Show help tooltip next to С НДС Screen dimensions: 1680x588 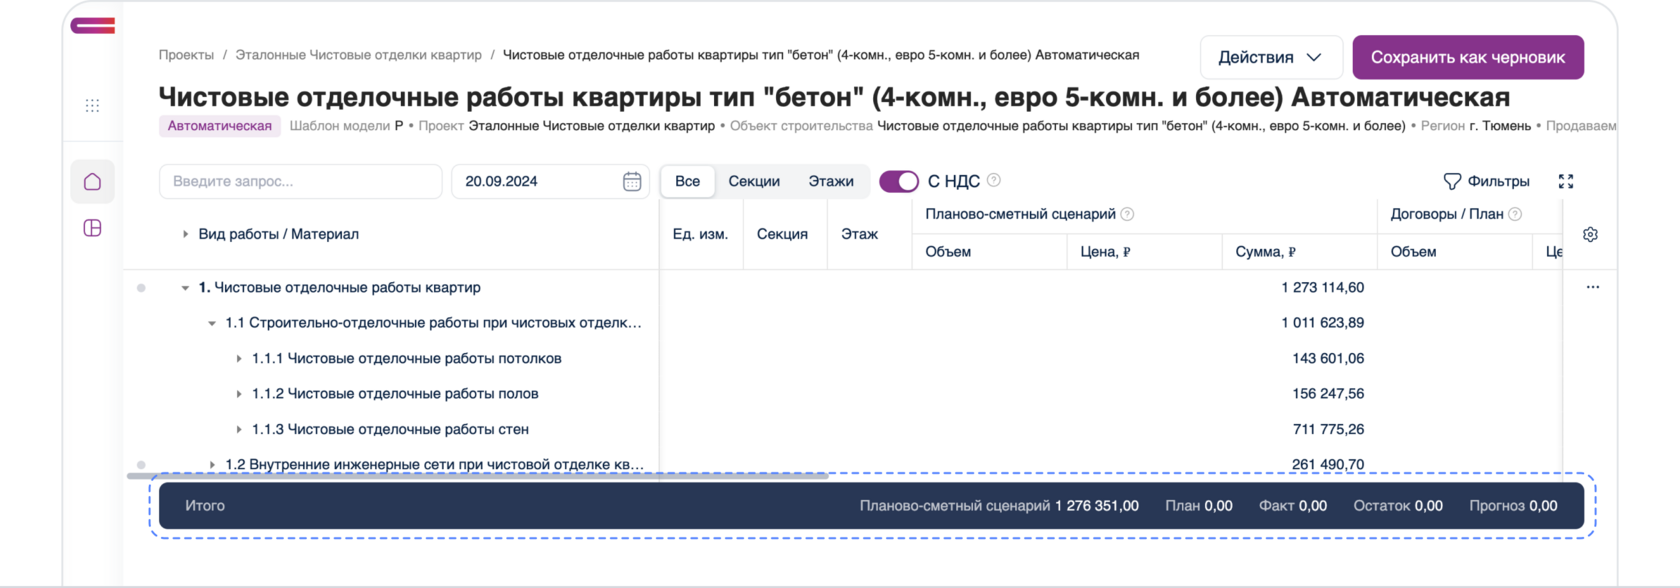coord(993,180)
